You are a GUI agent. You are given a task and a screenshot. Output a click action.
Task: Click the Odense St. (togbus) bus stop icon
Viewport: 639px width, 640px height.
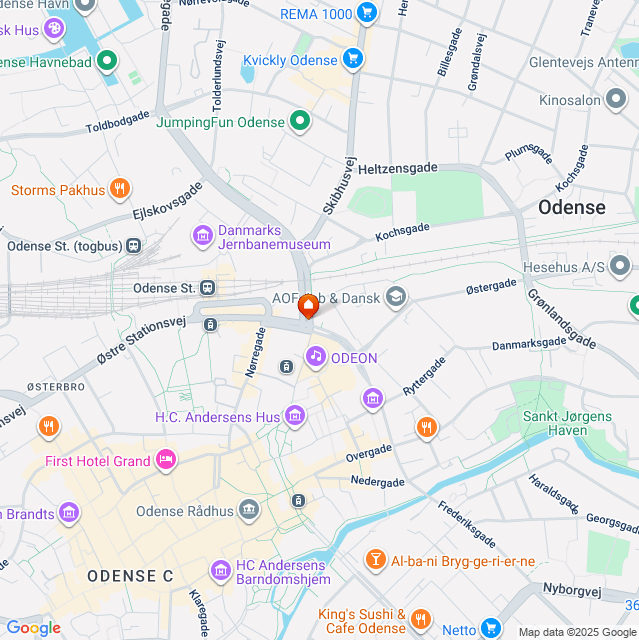pyautogui.click(x=133, y=246)
